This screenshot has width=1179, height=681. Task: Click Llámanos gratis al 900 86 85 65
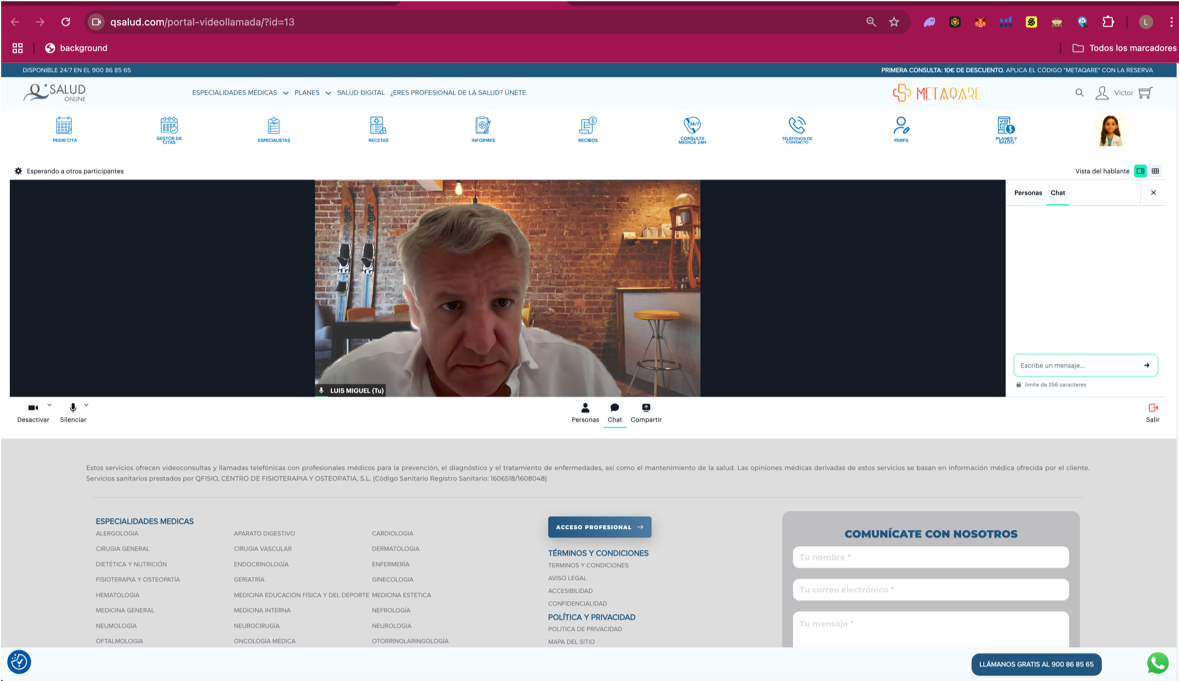pos(1036,664)
